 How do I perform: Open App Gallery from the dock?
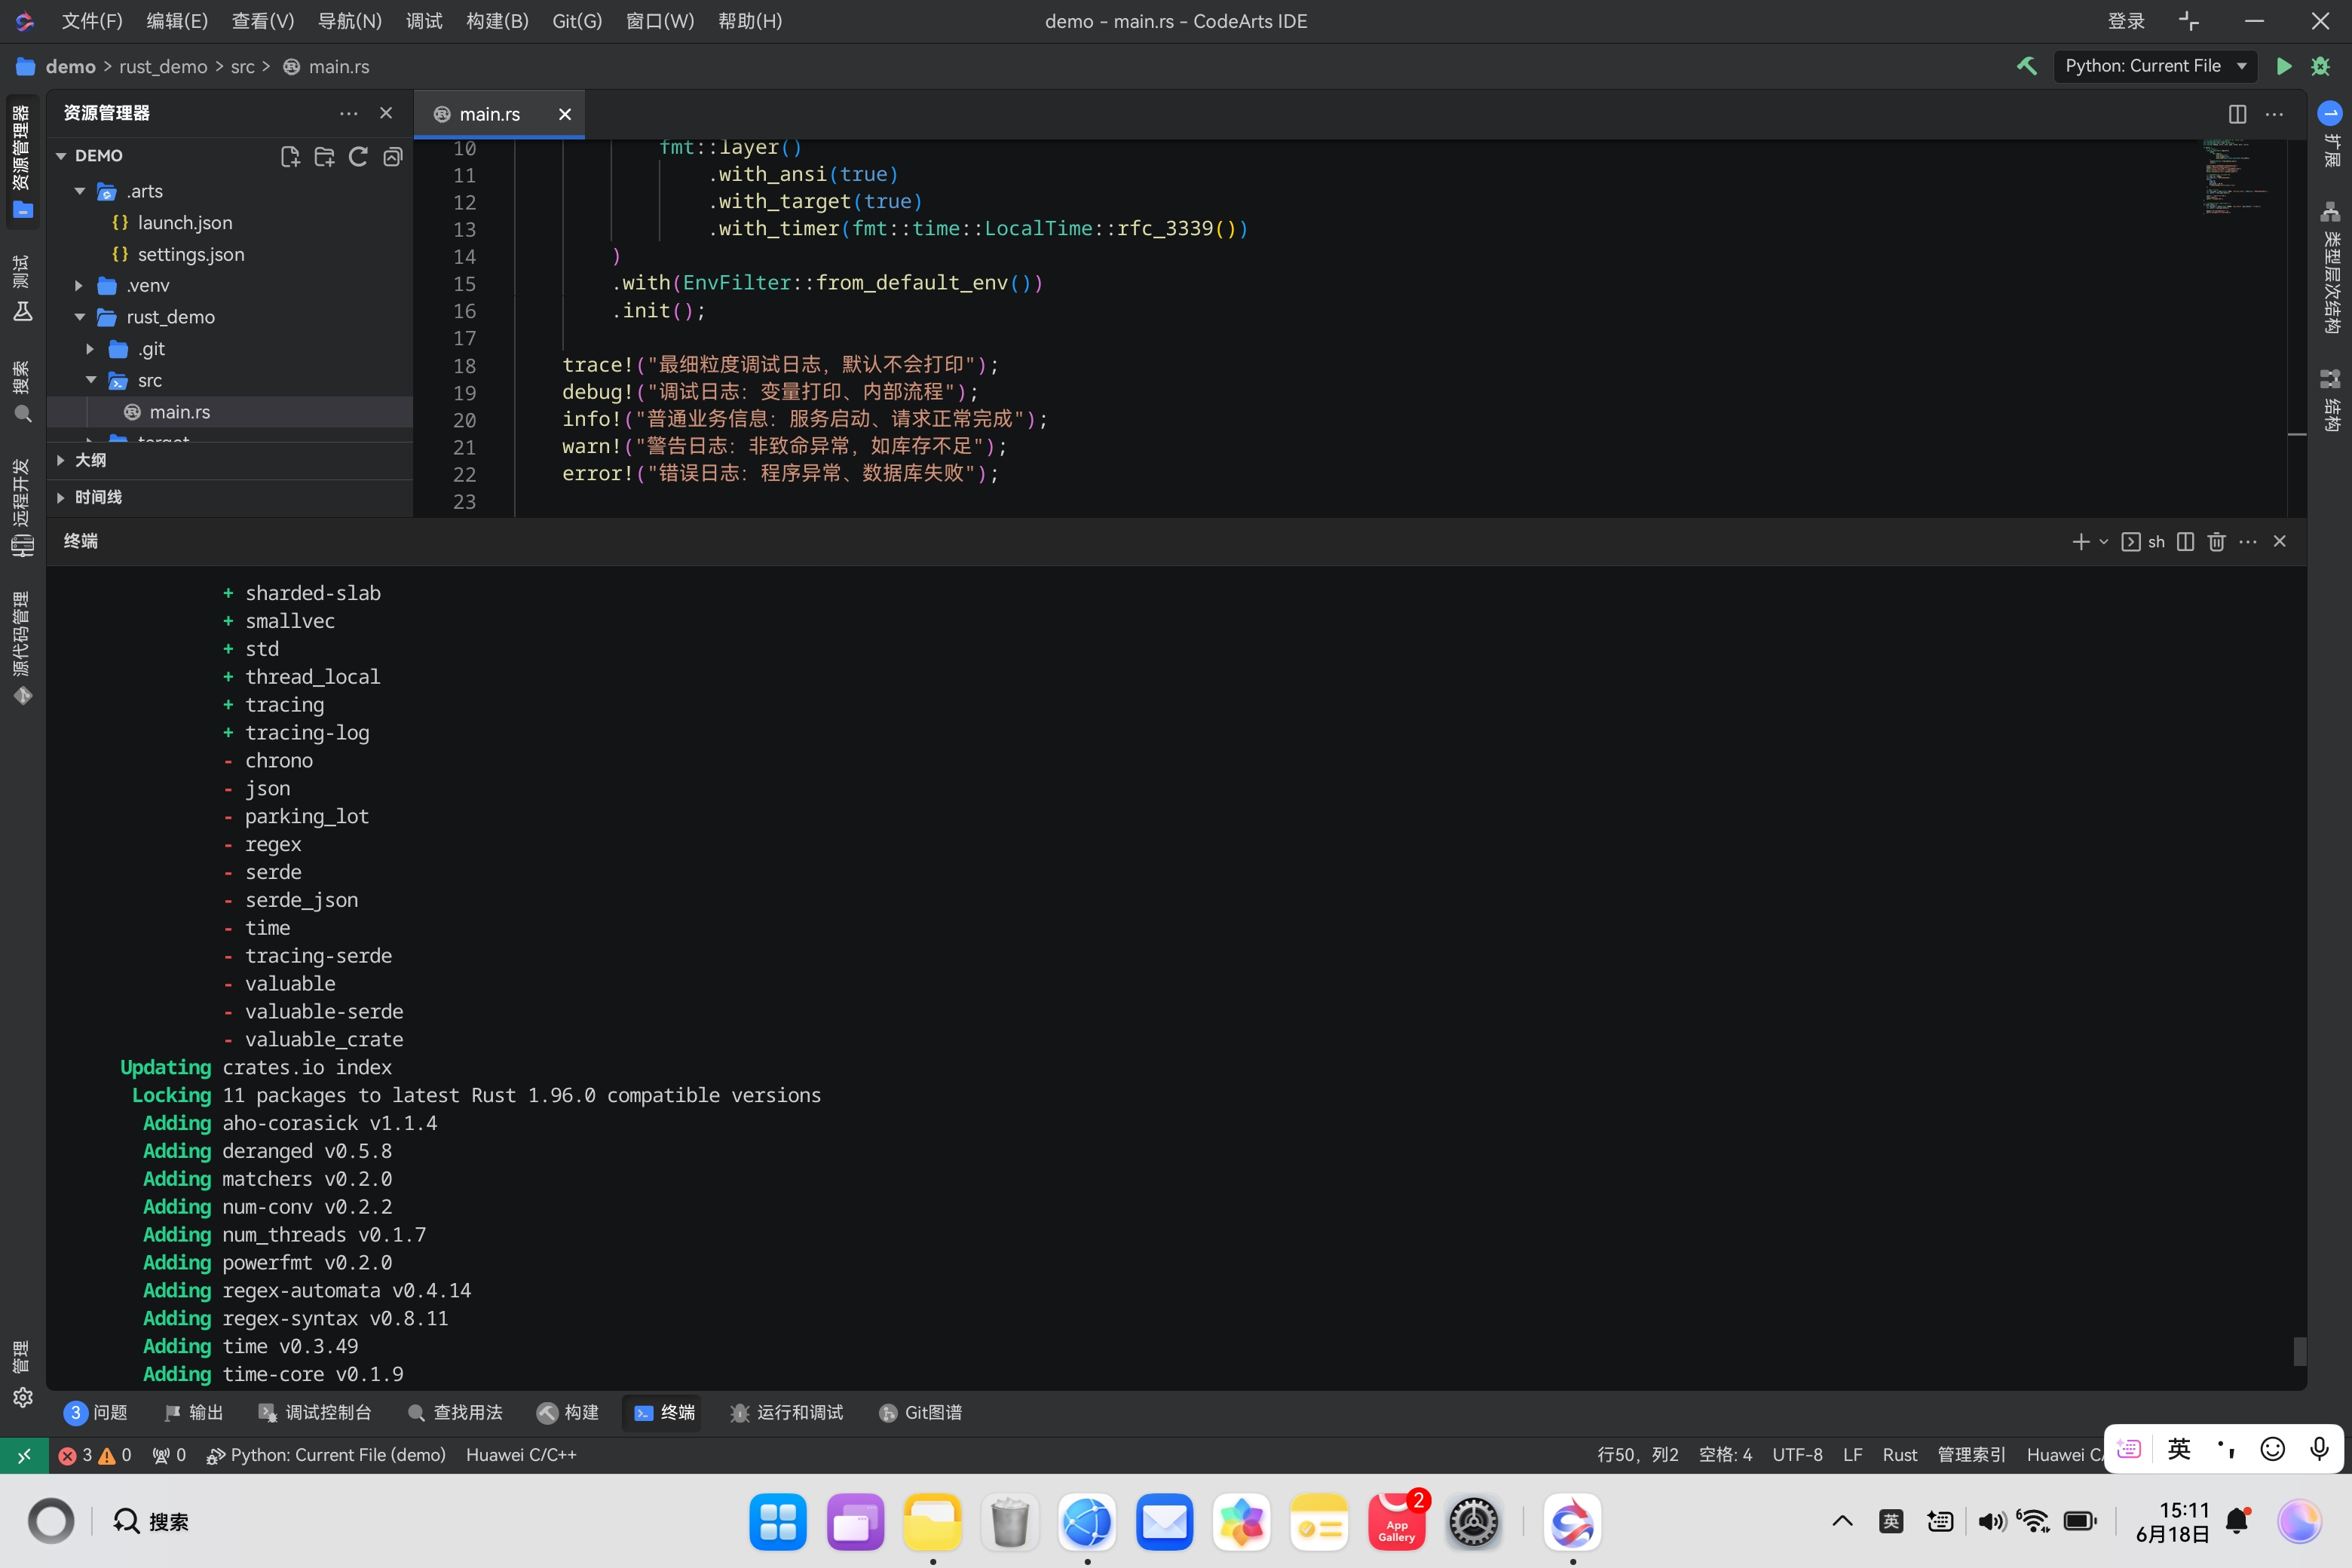point(1396,1522)
